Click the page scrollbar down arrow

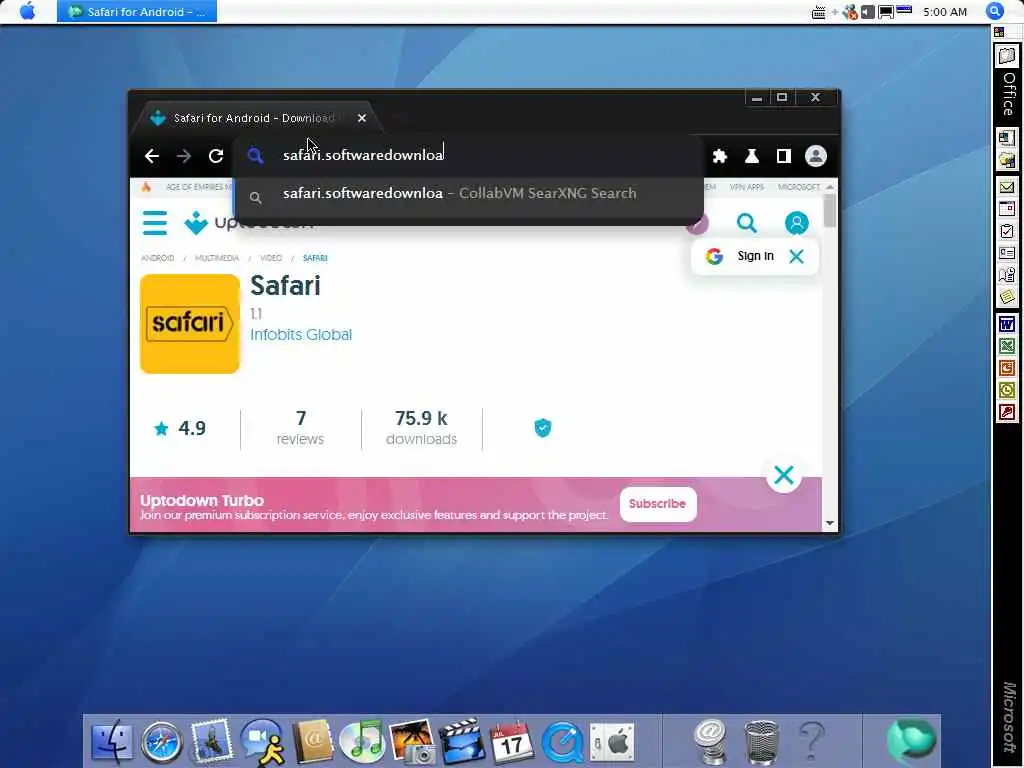(829, 523)
